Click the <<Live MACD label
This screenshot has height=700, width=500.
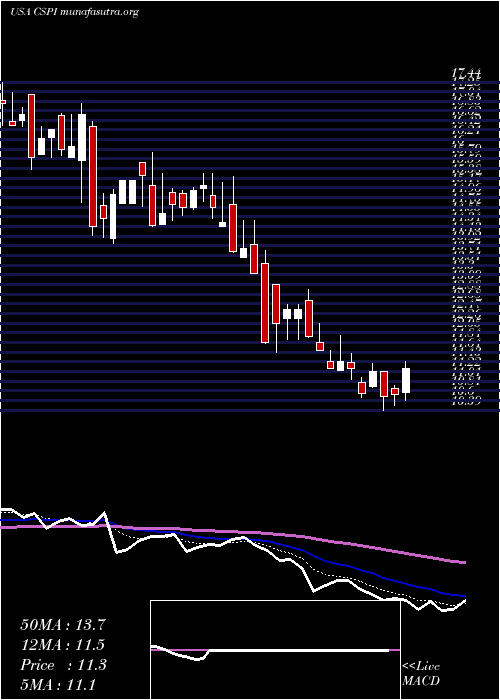(x=421, y=674)
